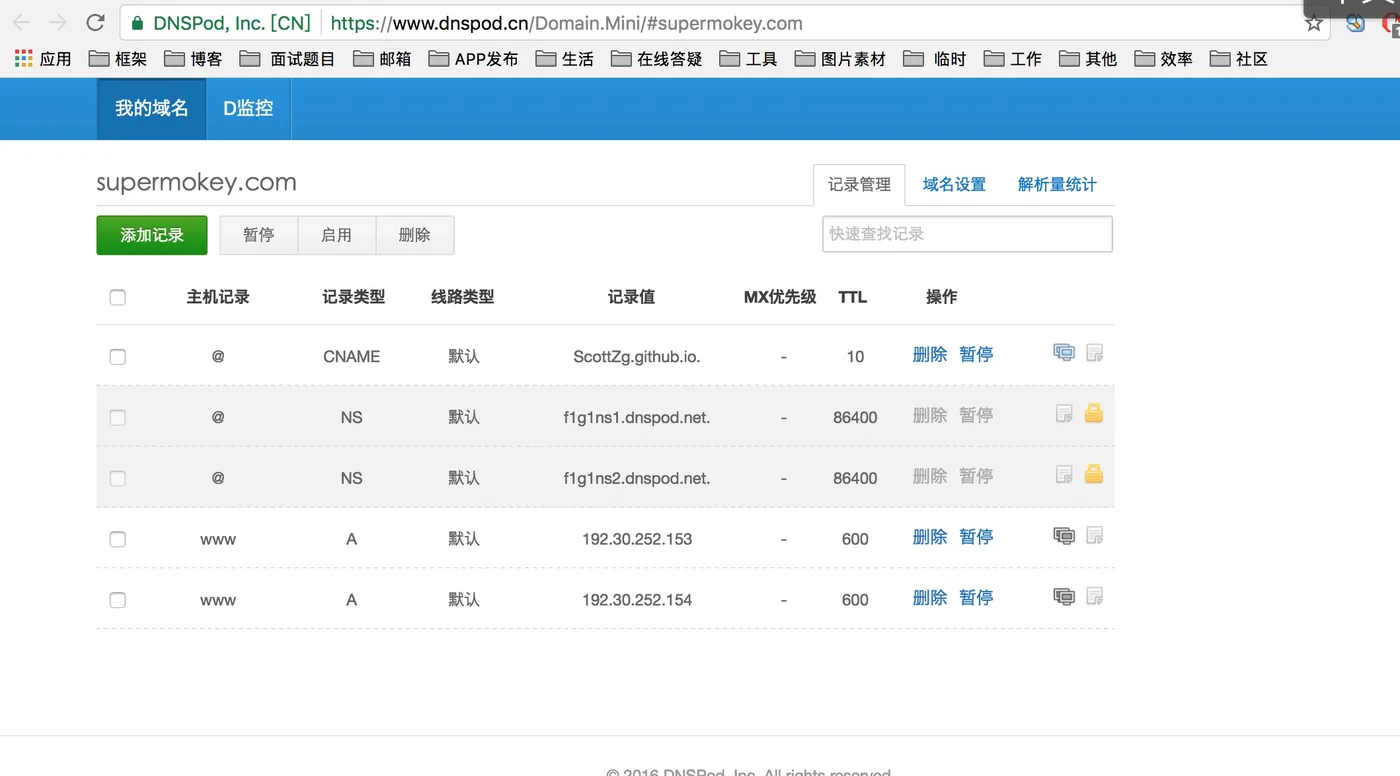Click lock icon on f1g1ns2.dnspod.net row
1400x776 pixels.
tap(1094, 473)
